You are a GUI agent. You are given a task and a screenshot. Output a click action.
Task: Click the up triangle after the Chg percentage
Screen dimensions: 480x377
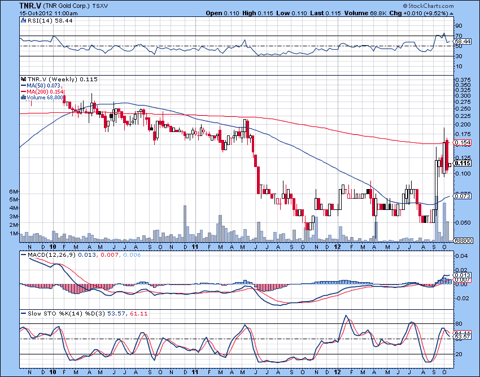click(x=451, y=13)
